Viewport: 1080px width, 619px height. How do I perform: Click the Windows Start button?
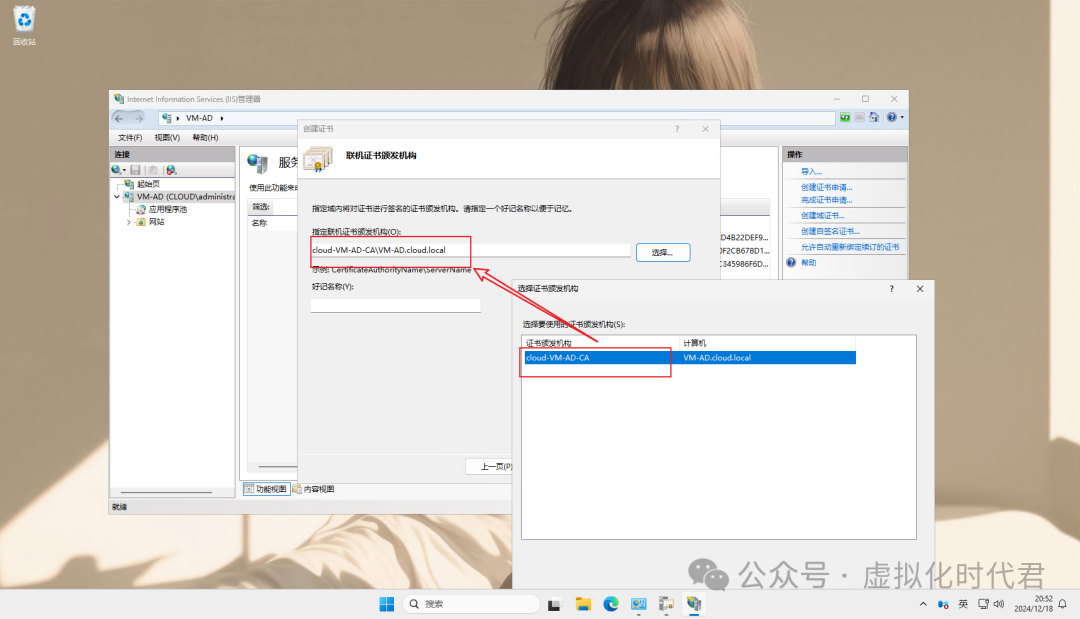click(x=386, y=604)
